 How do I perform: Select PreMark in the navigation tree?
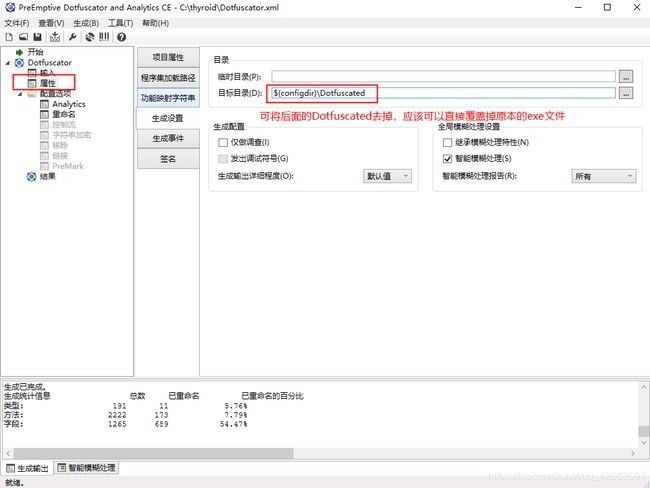point(68,166)
